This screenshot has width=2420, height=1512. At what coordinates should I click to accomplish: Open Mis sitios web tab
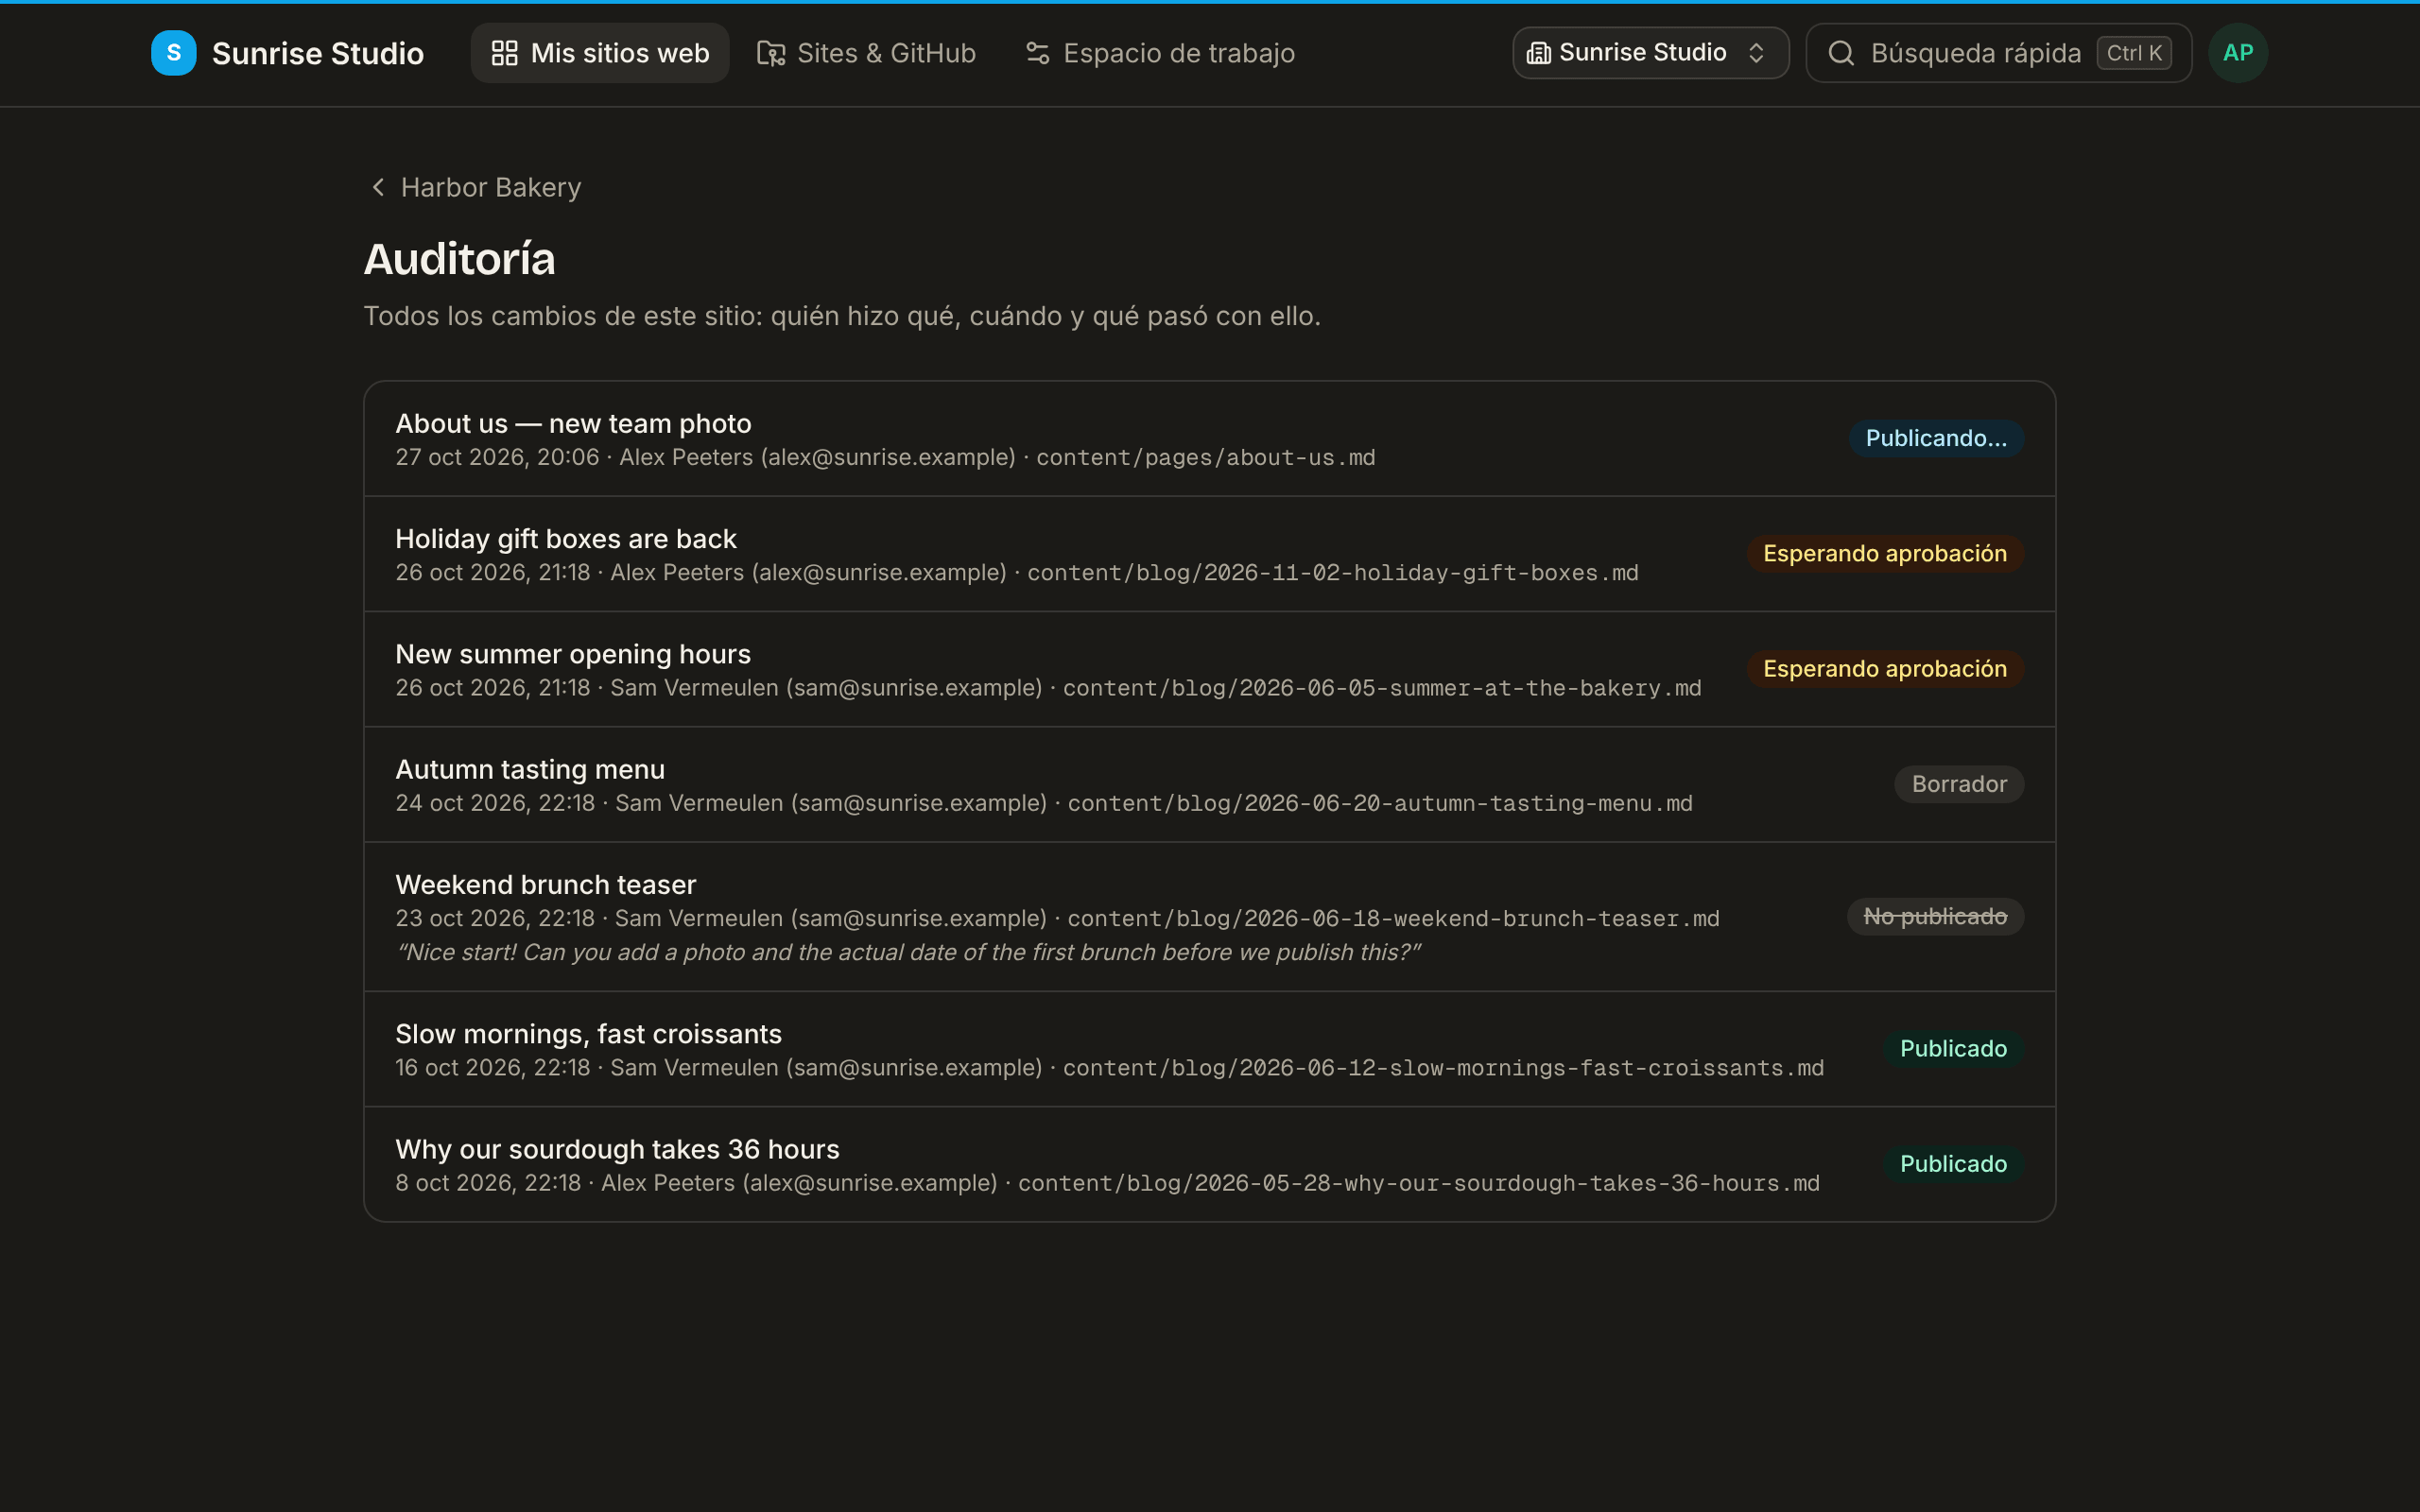tap(600, 53)
